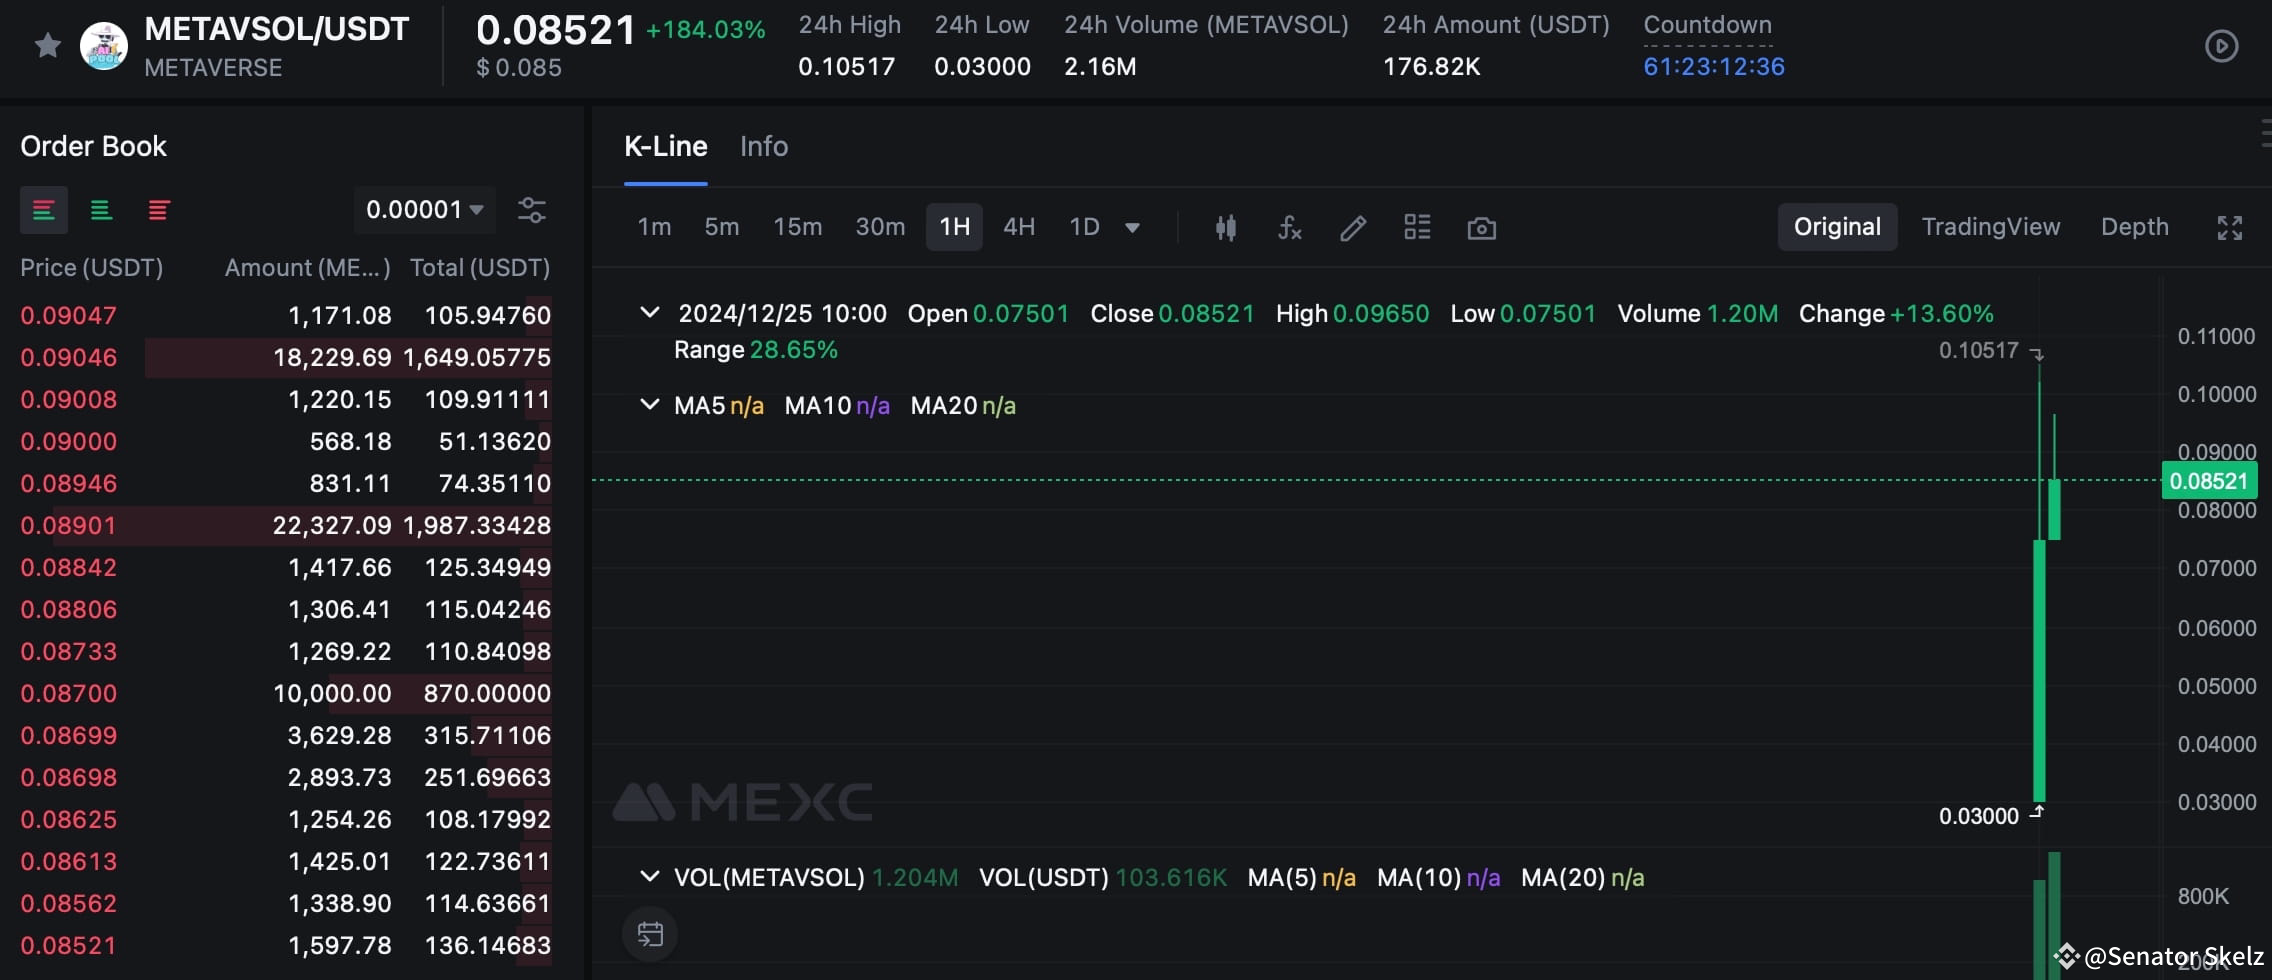
Task: Switch to the K-Line tab
Action: pos(666,147)
